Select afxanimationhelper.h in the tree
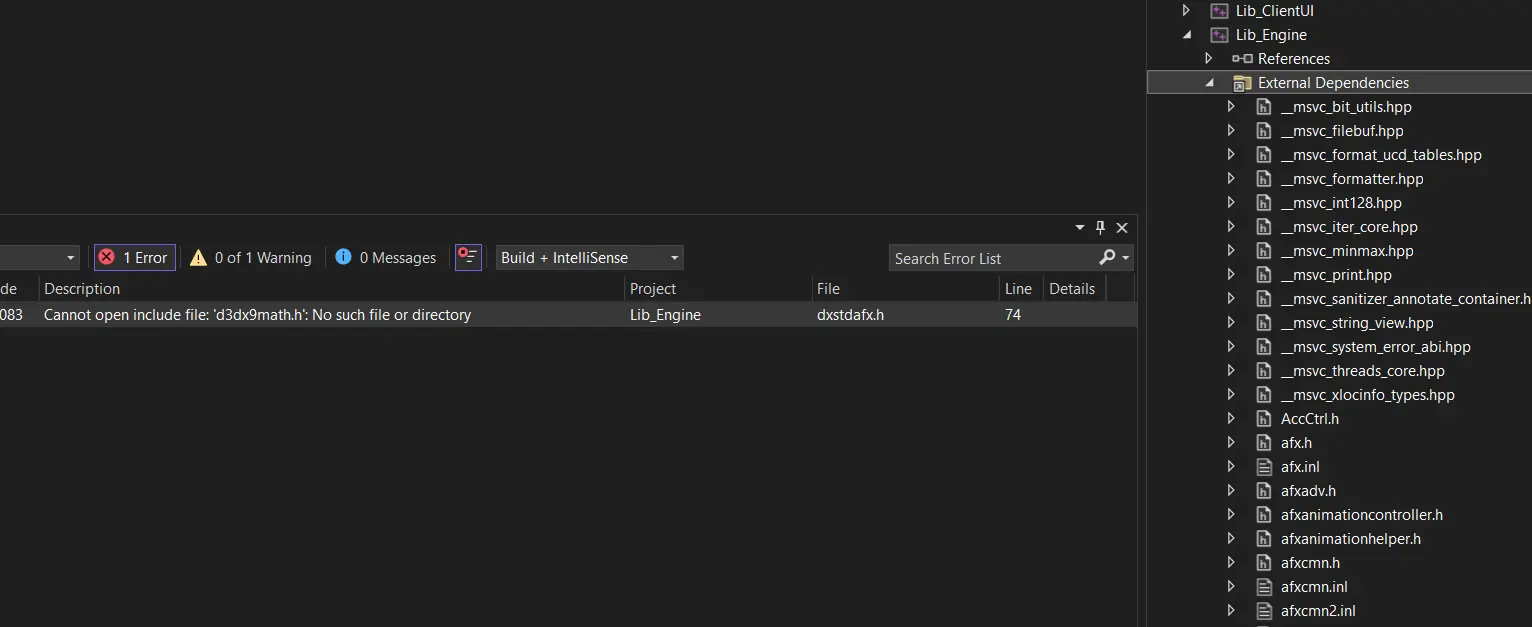1532x627 pixels. [1350, 539]
